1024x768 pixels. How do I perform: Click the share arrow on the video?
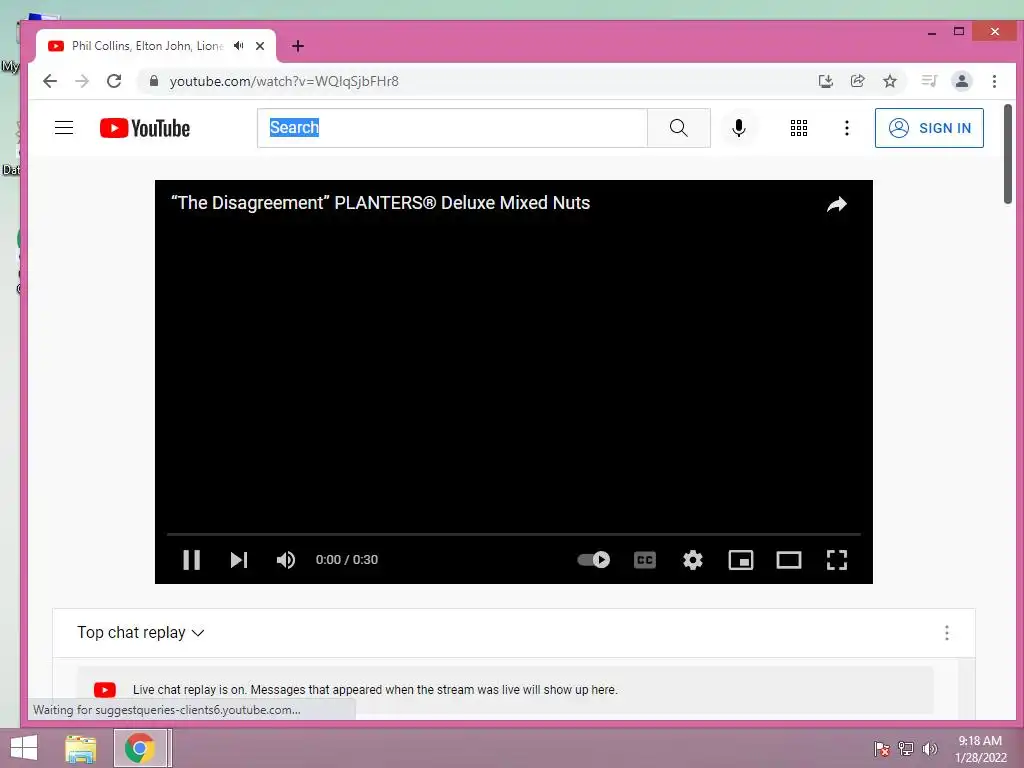click(837, 204)
